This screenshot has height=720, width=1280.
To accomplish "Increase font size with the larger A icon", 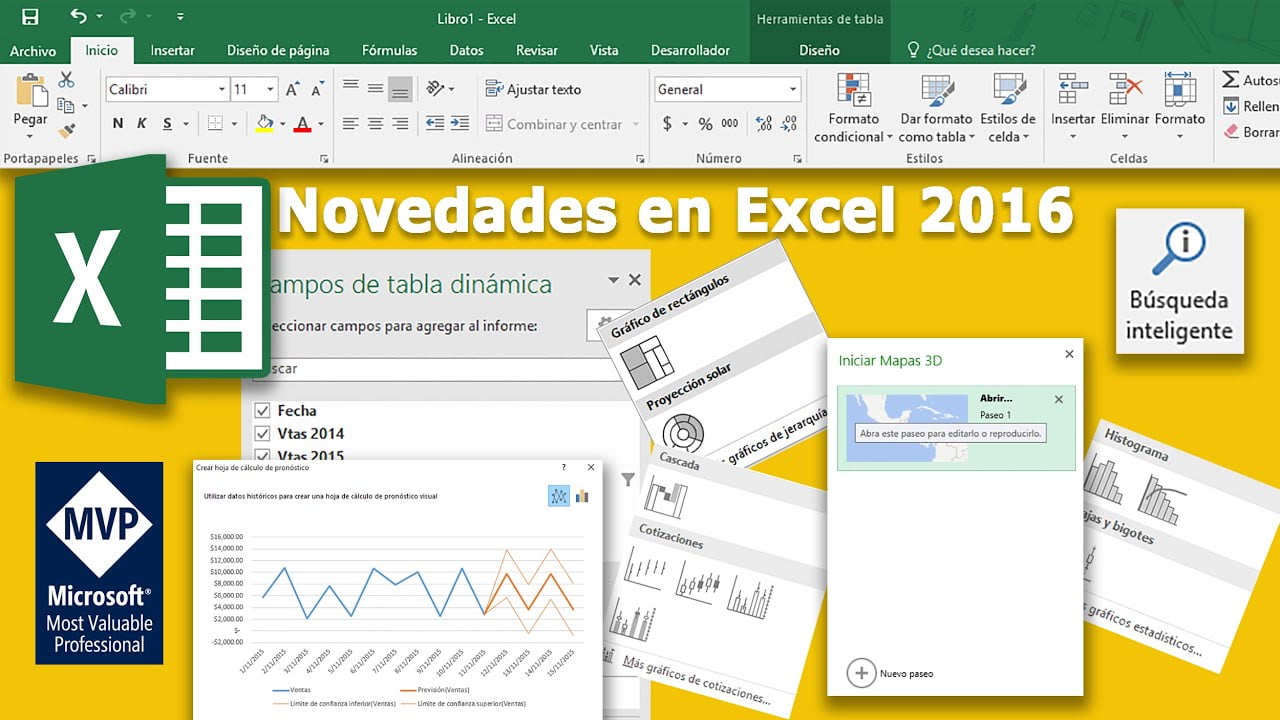I will (293, 90).
